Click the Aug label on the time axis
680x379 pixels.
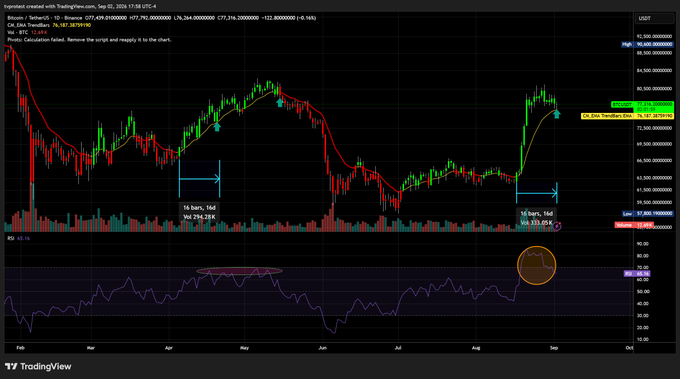pyautogui.click(x=476, y=348)
